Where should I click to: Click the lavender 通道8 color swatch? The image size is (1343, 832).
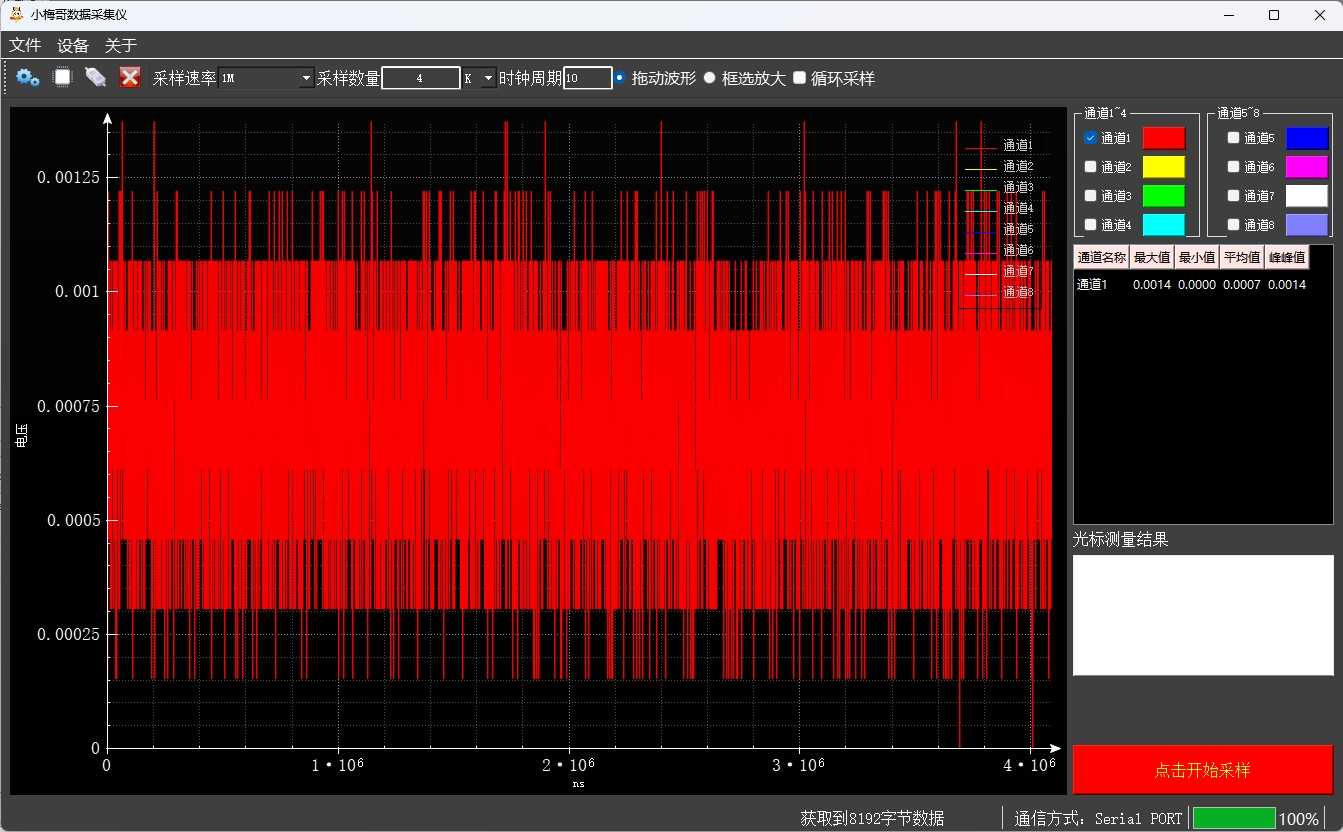point(1307,225)
